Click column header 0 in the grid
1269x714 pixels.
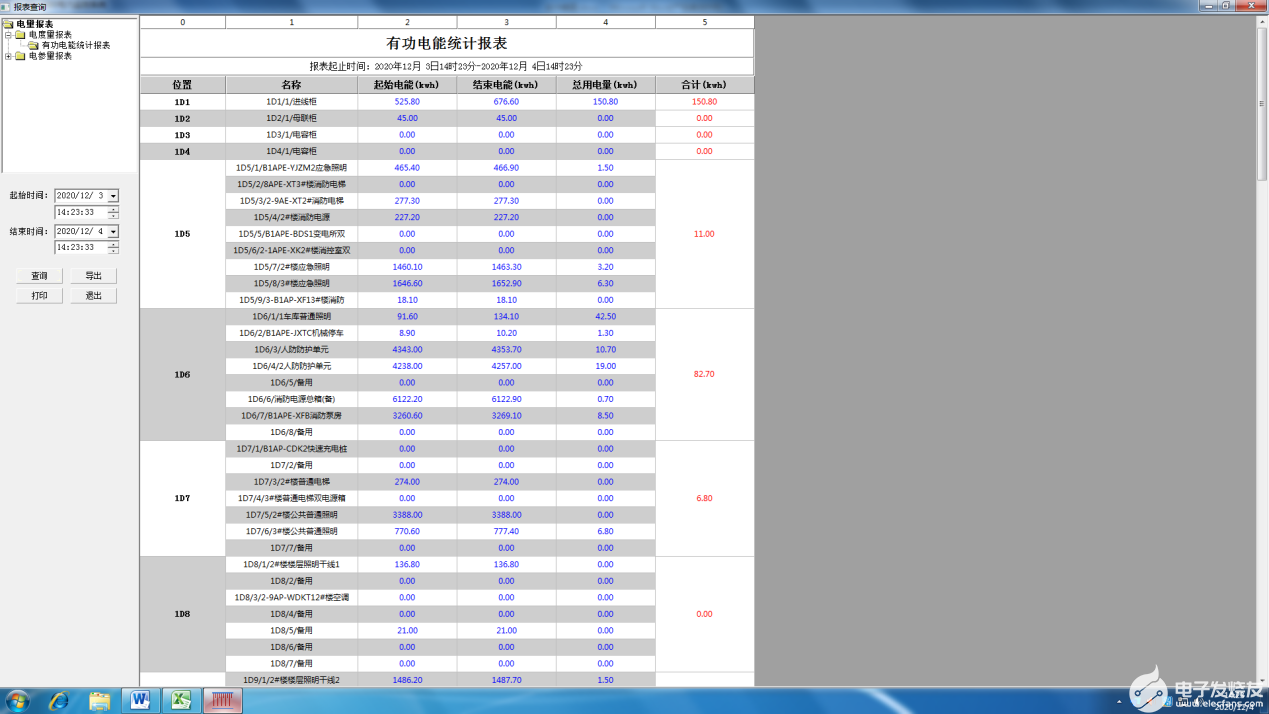pyautogui.click(x=182, y=22)
